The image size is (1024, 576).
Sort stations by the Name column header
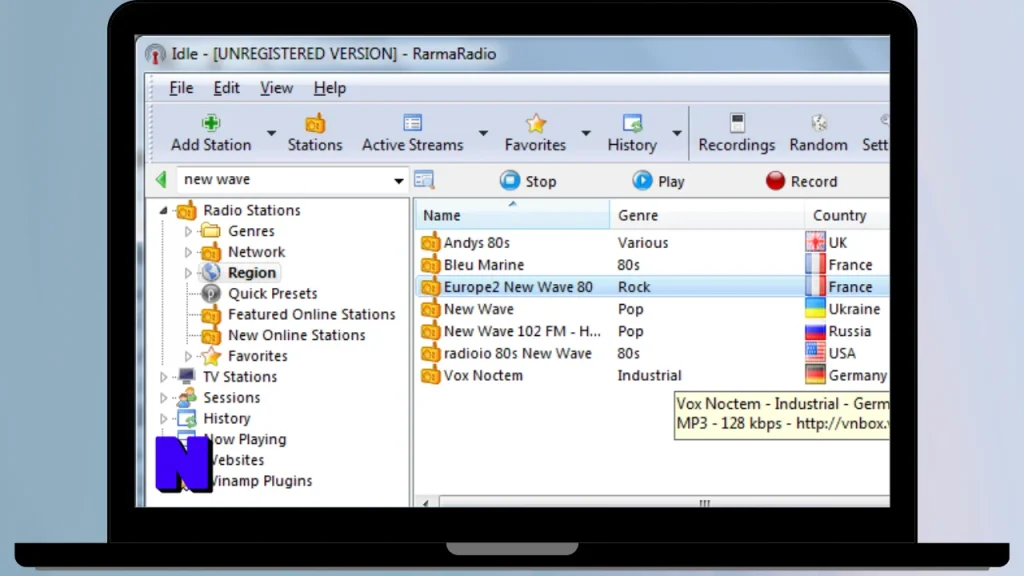(512, 215)
